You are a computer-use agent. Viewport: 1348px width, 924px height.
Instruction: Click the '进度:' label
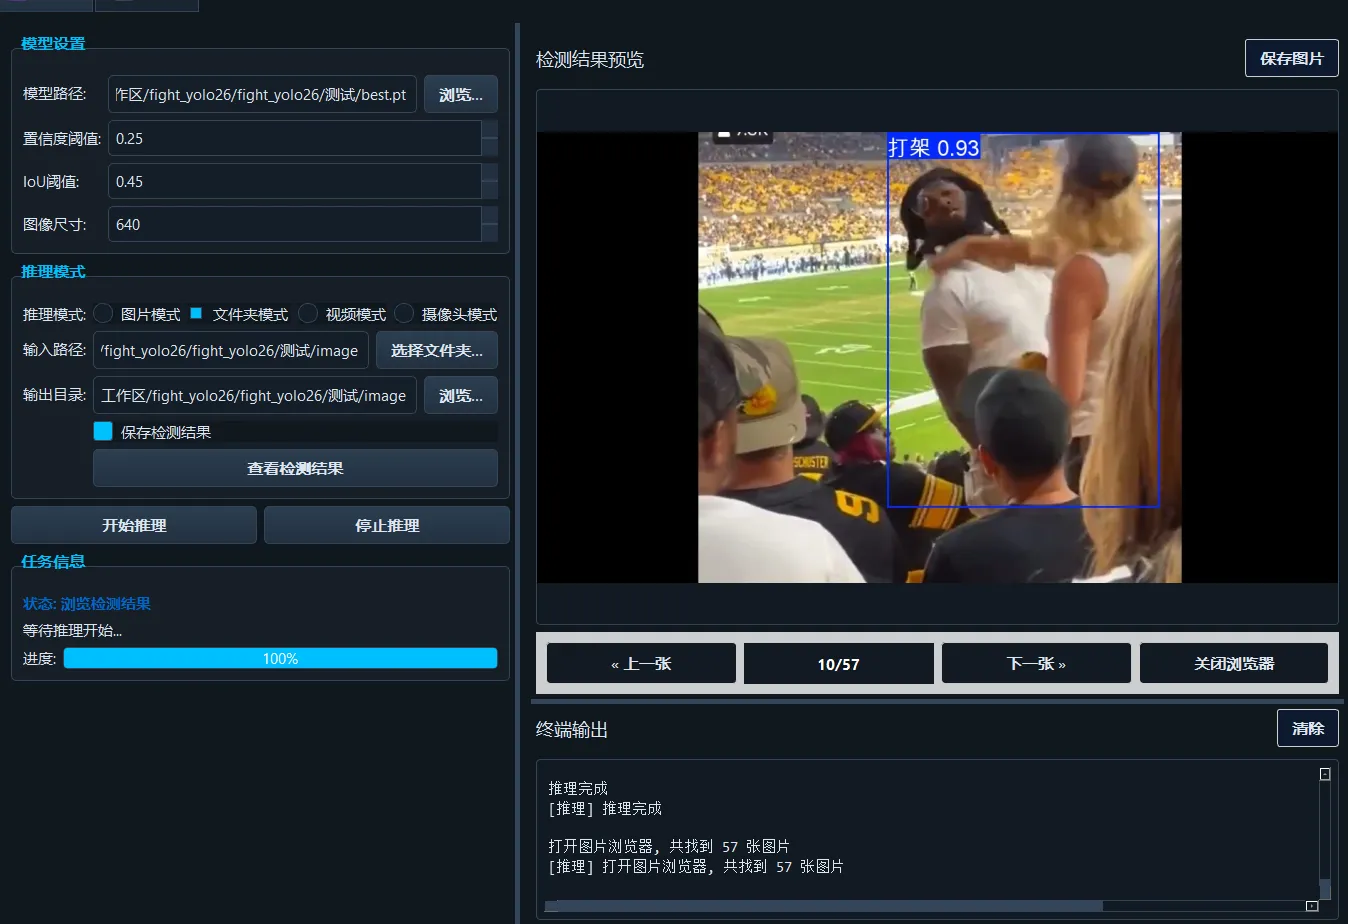[40, 659]
